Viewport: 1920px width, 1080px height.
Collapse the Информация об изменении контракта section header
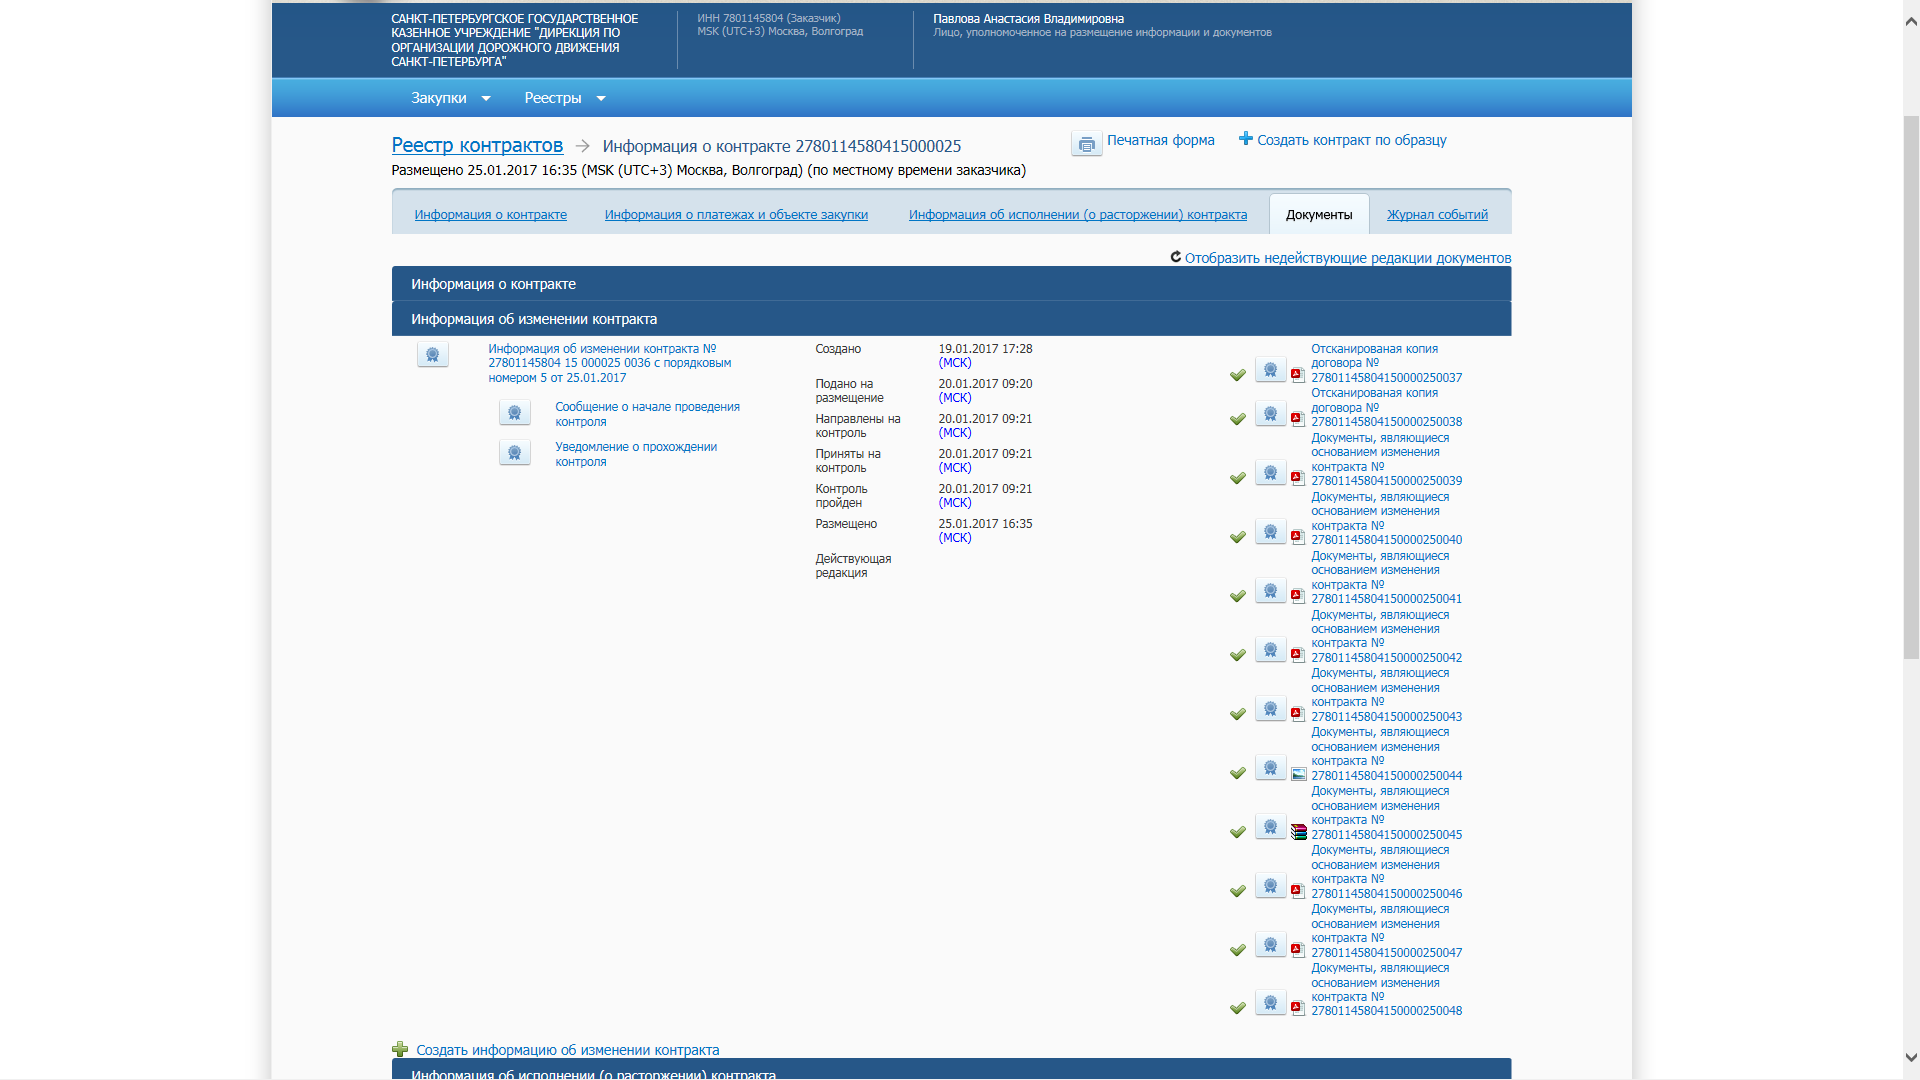(x=951, y=319)
